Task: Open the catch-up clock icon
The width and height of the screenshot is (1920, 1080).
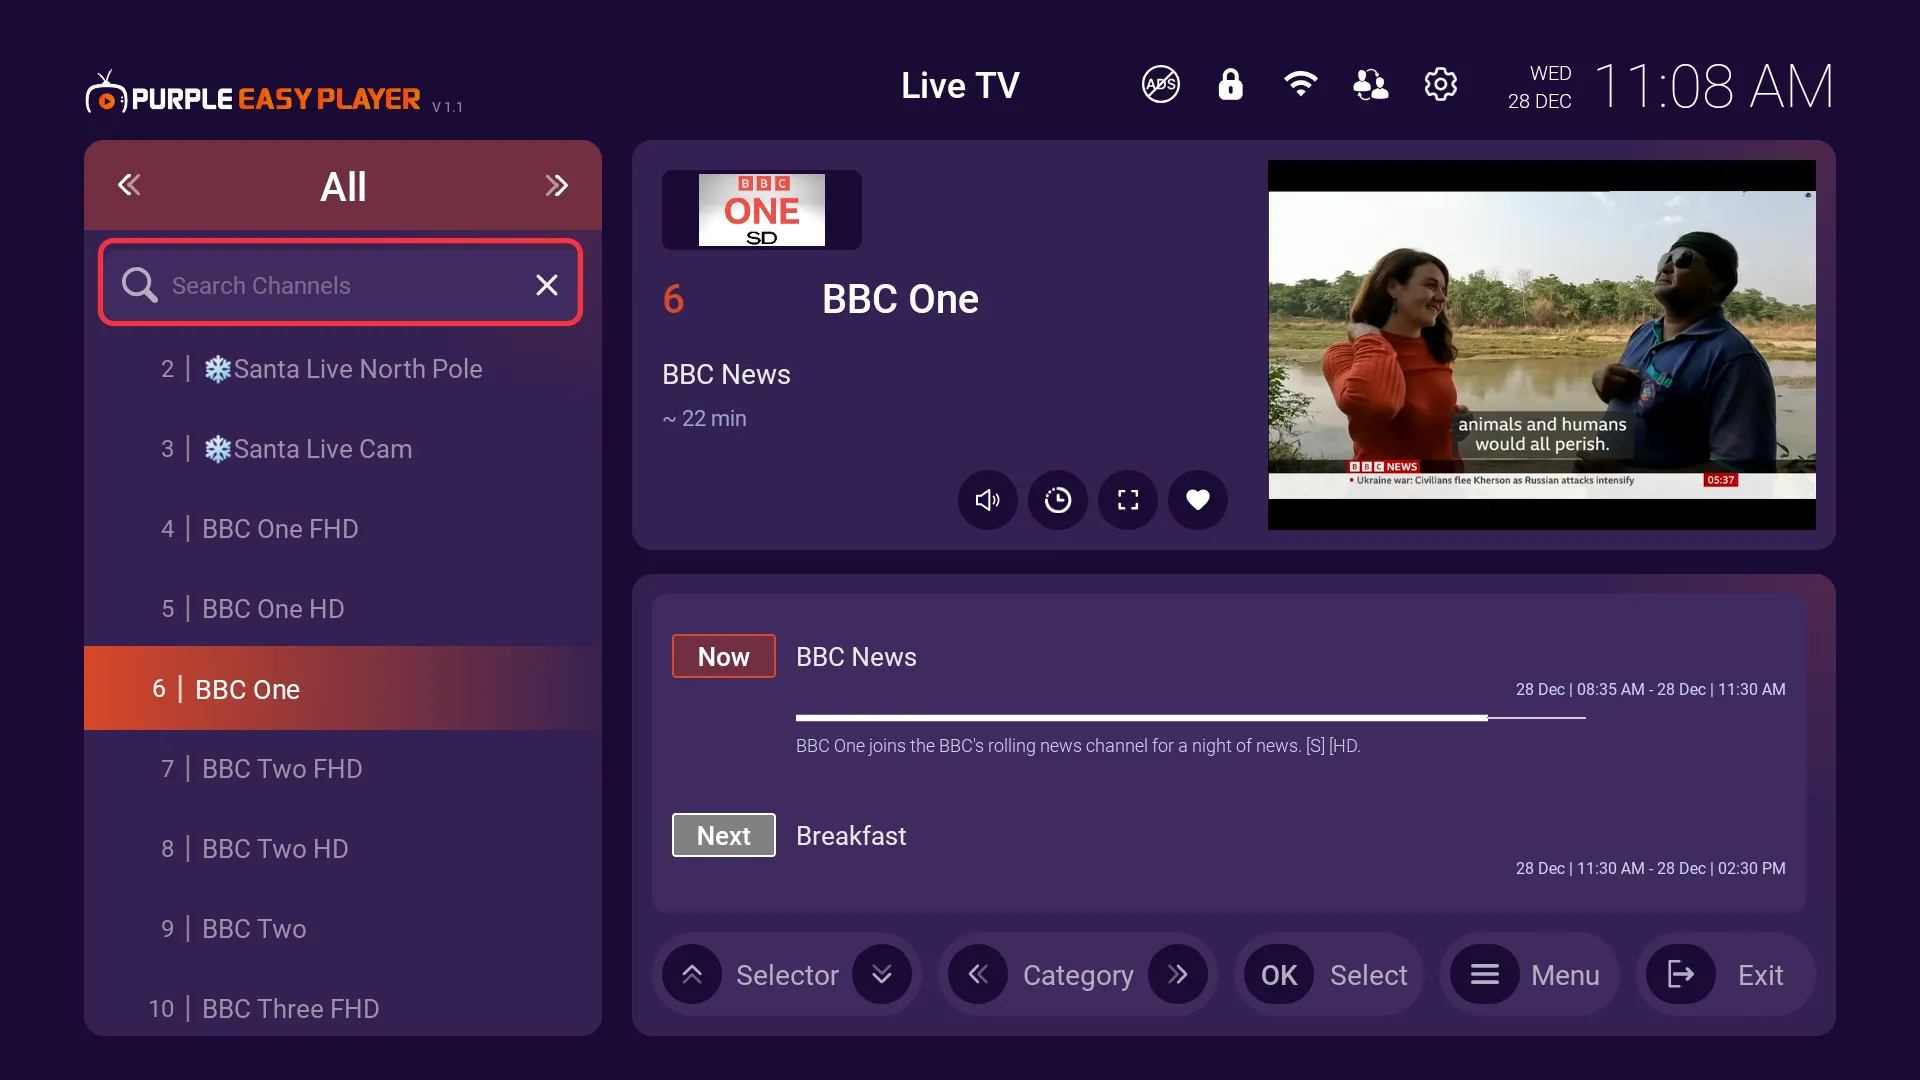Action: 1057,500
